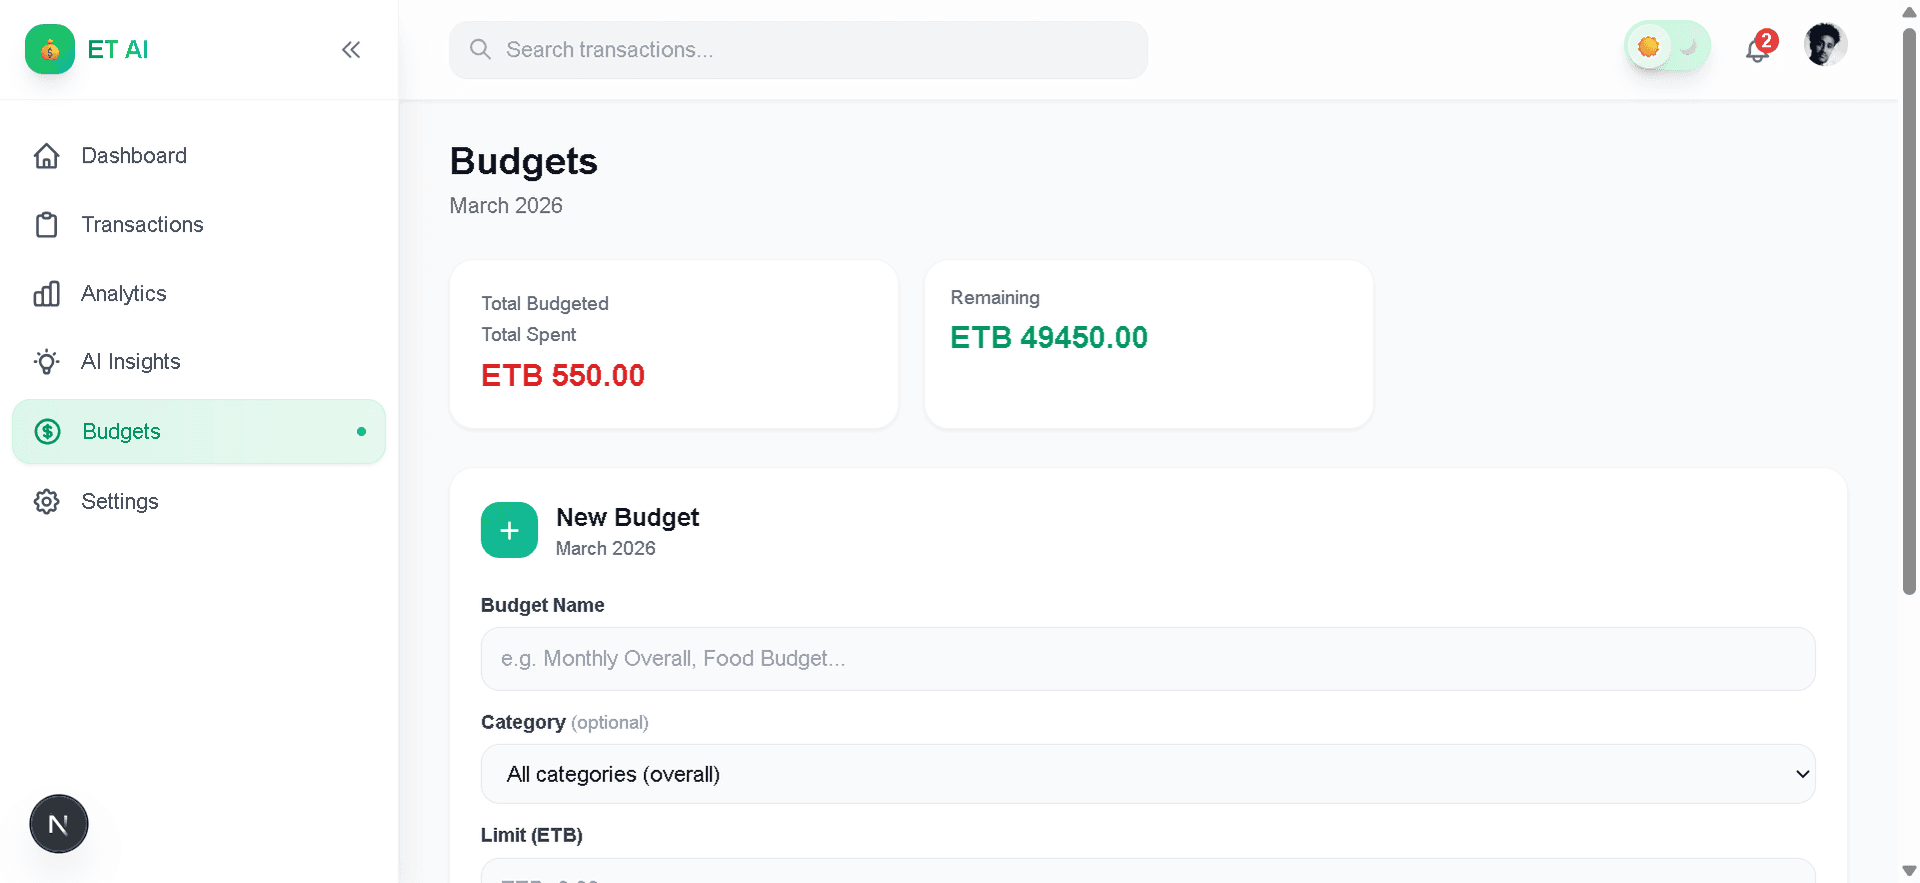
Task: Select the home icon beside Dashboard
Action: tap(46, 155)
